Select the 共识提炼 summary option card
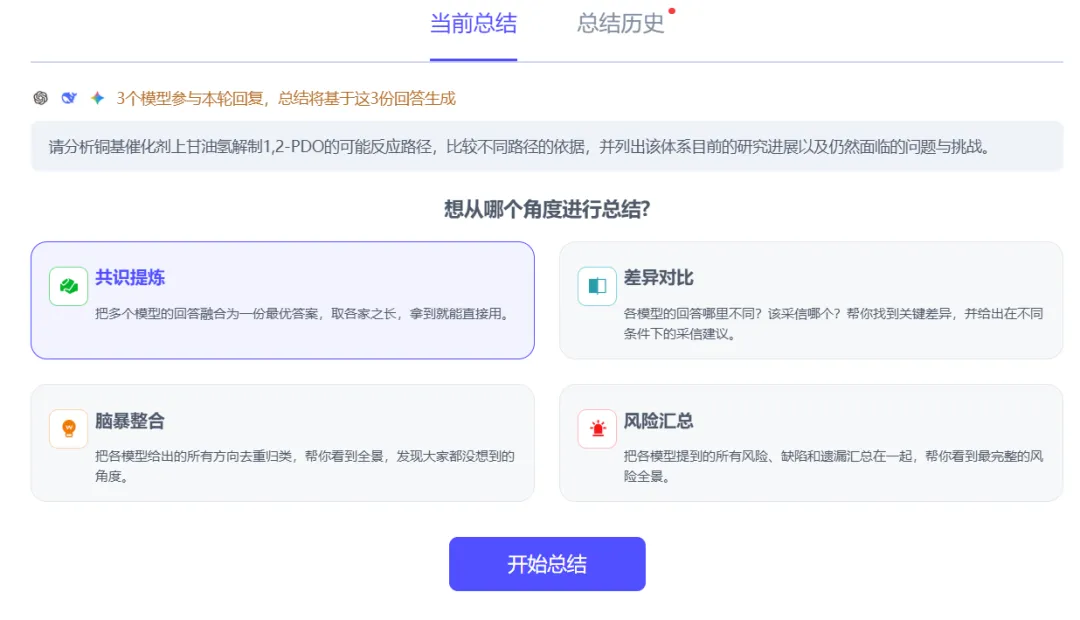The image size is (1080, 620). click(282, 300)
